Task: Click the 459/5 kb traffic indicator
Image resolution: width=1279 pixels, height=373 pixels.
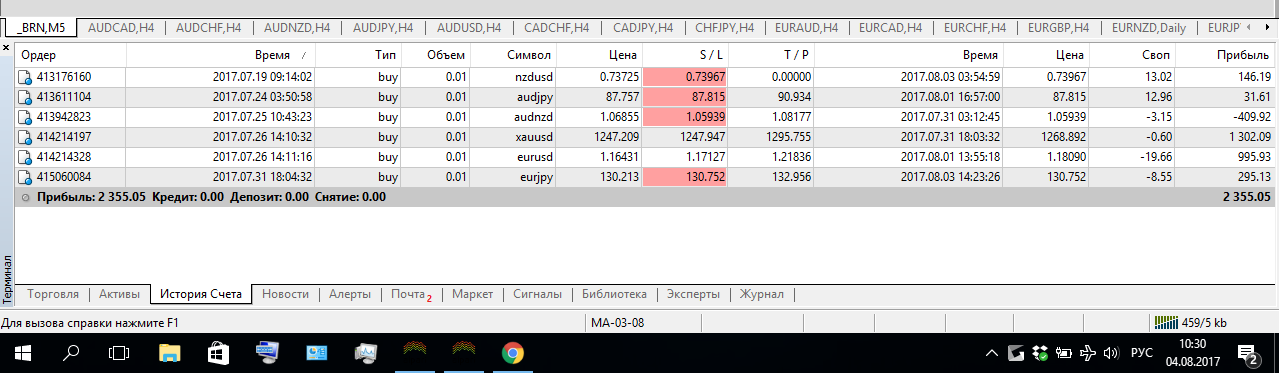Action: click(x=1204, y=323)
